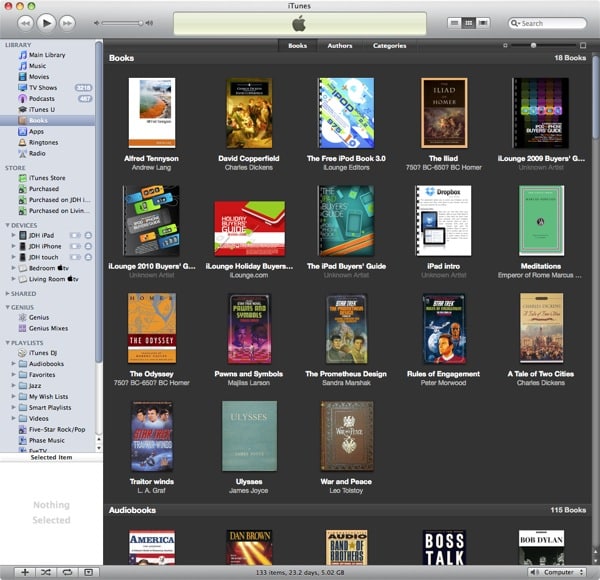
Task: Select the War and Peace cover
Action: pyautogui.click(x=347, y=436)
